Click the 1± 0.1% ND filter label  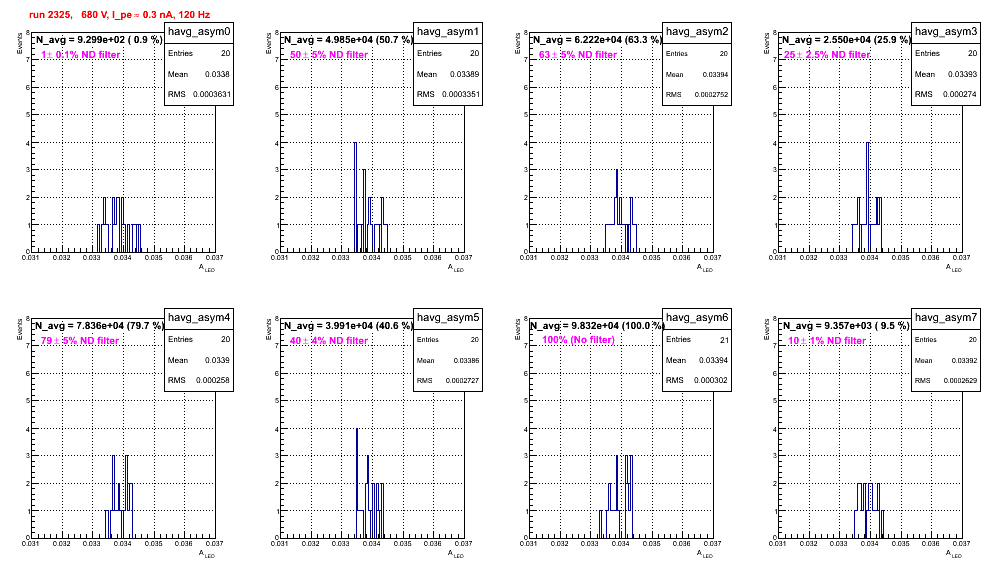click(81, 55)
